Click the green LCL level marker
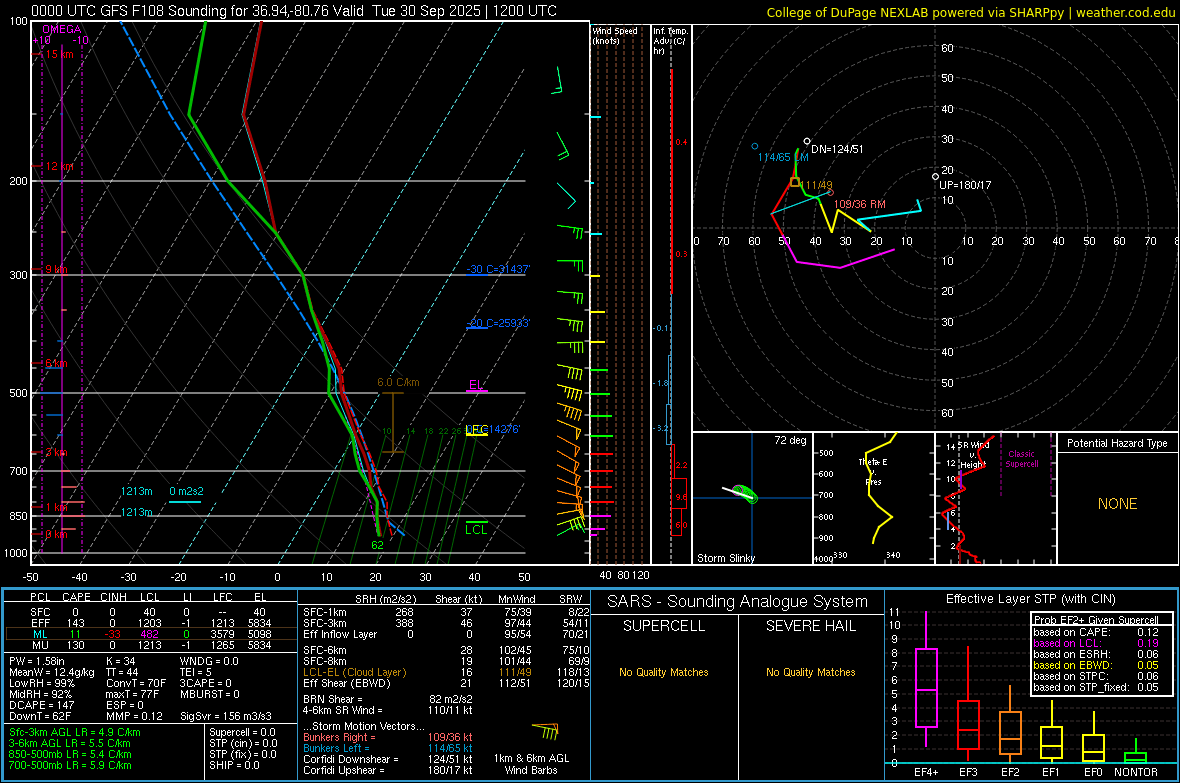 pos(476,528)
